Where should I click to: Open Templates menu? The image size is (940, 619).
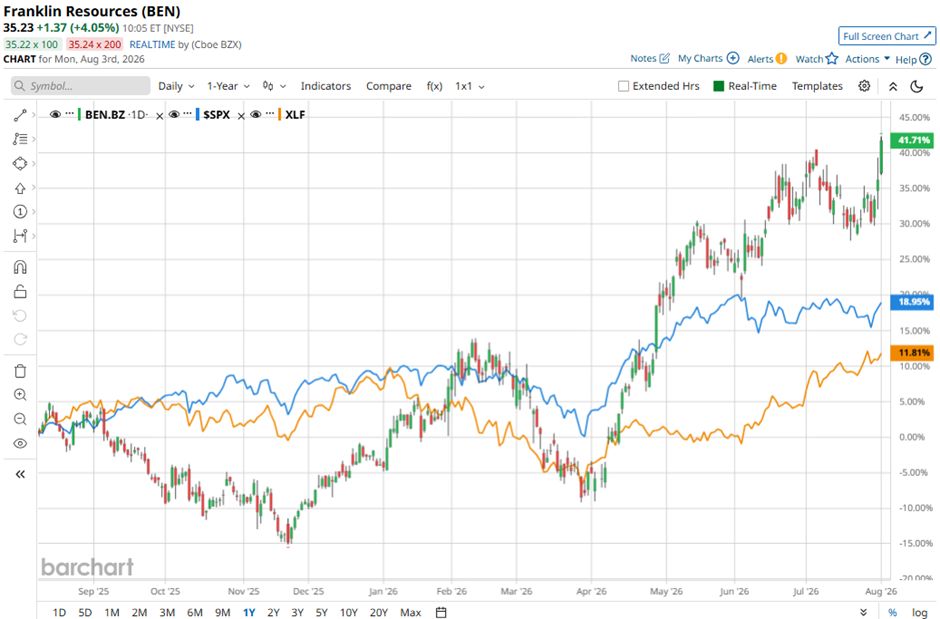coord(817,86)
